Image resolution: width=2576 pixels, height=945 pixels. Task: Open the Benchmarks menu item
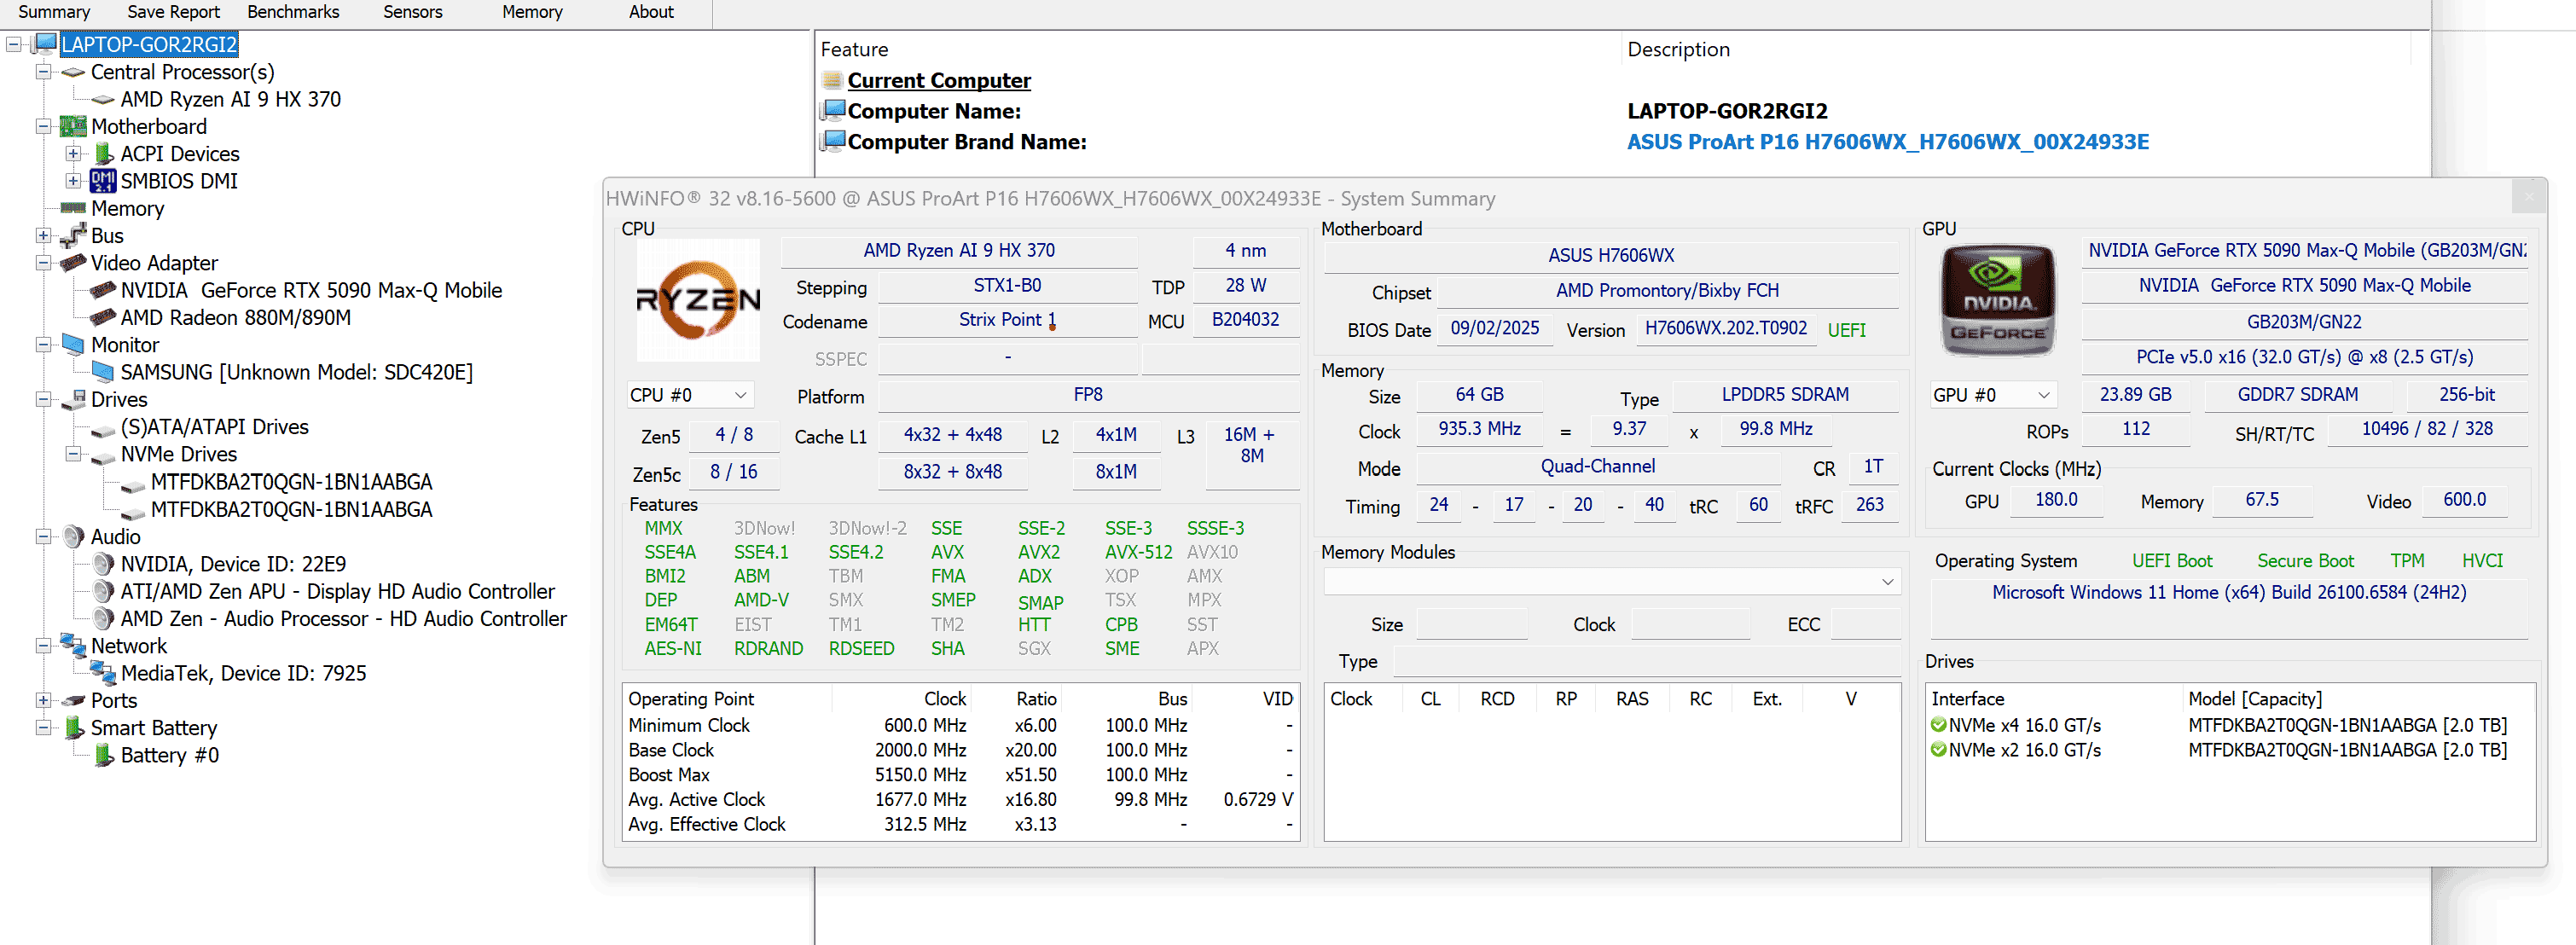click(x=293, y=12)
